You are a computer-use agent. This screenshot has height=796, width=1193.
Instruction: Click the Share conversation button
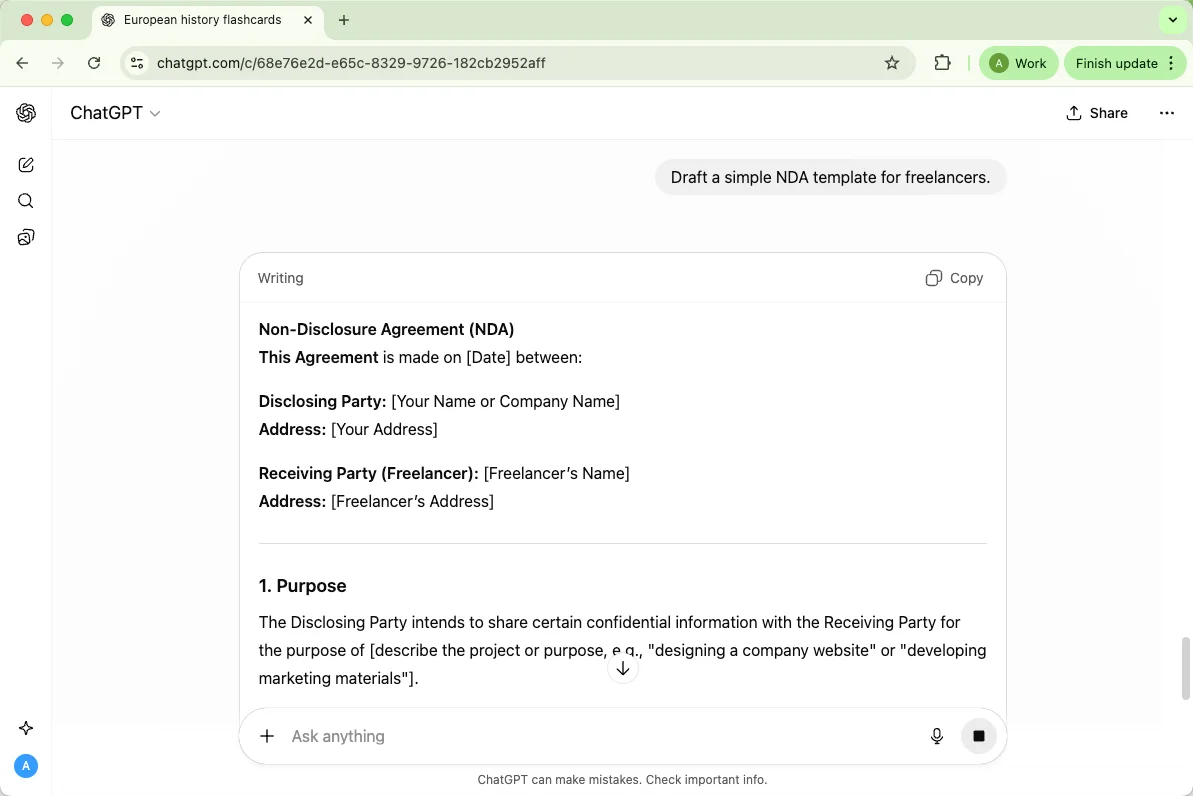[x=1097, y=113]
